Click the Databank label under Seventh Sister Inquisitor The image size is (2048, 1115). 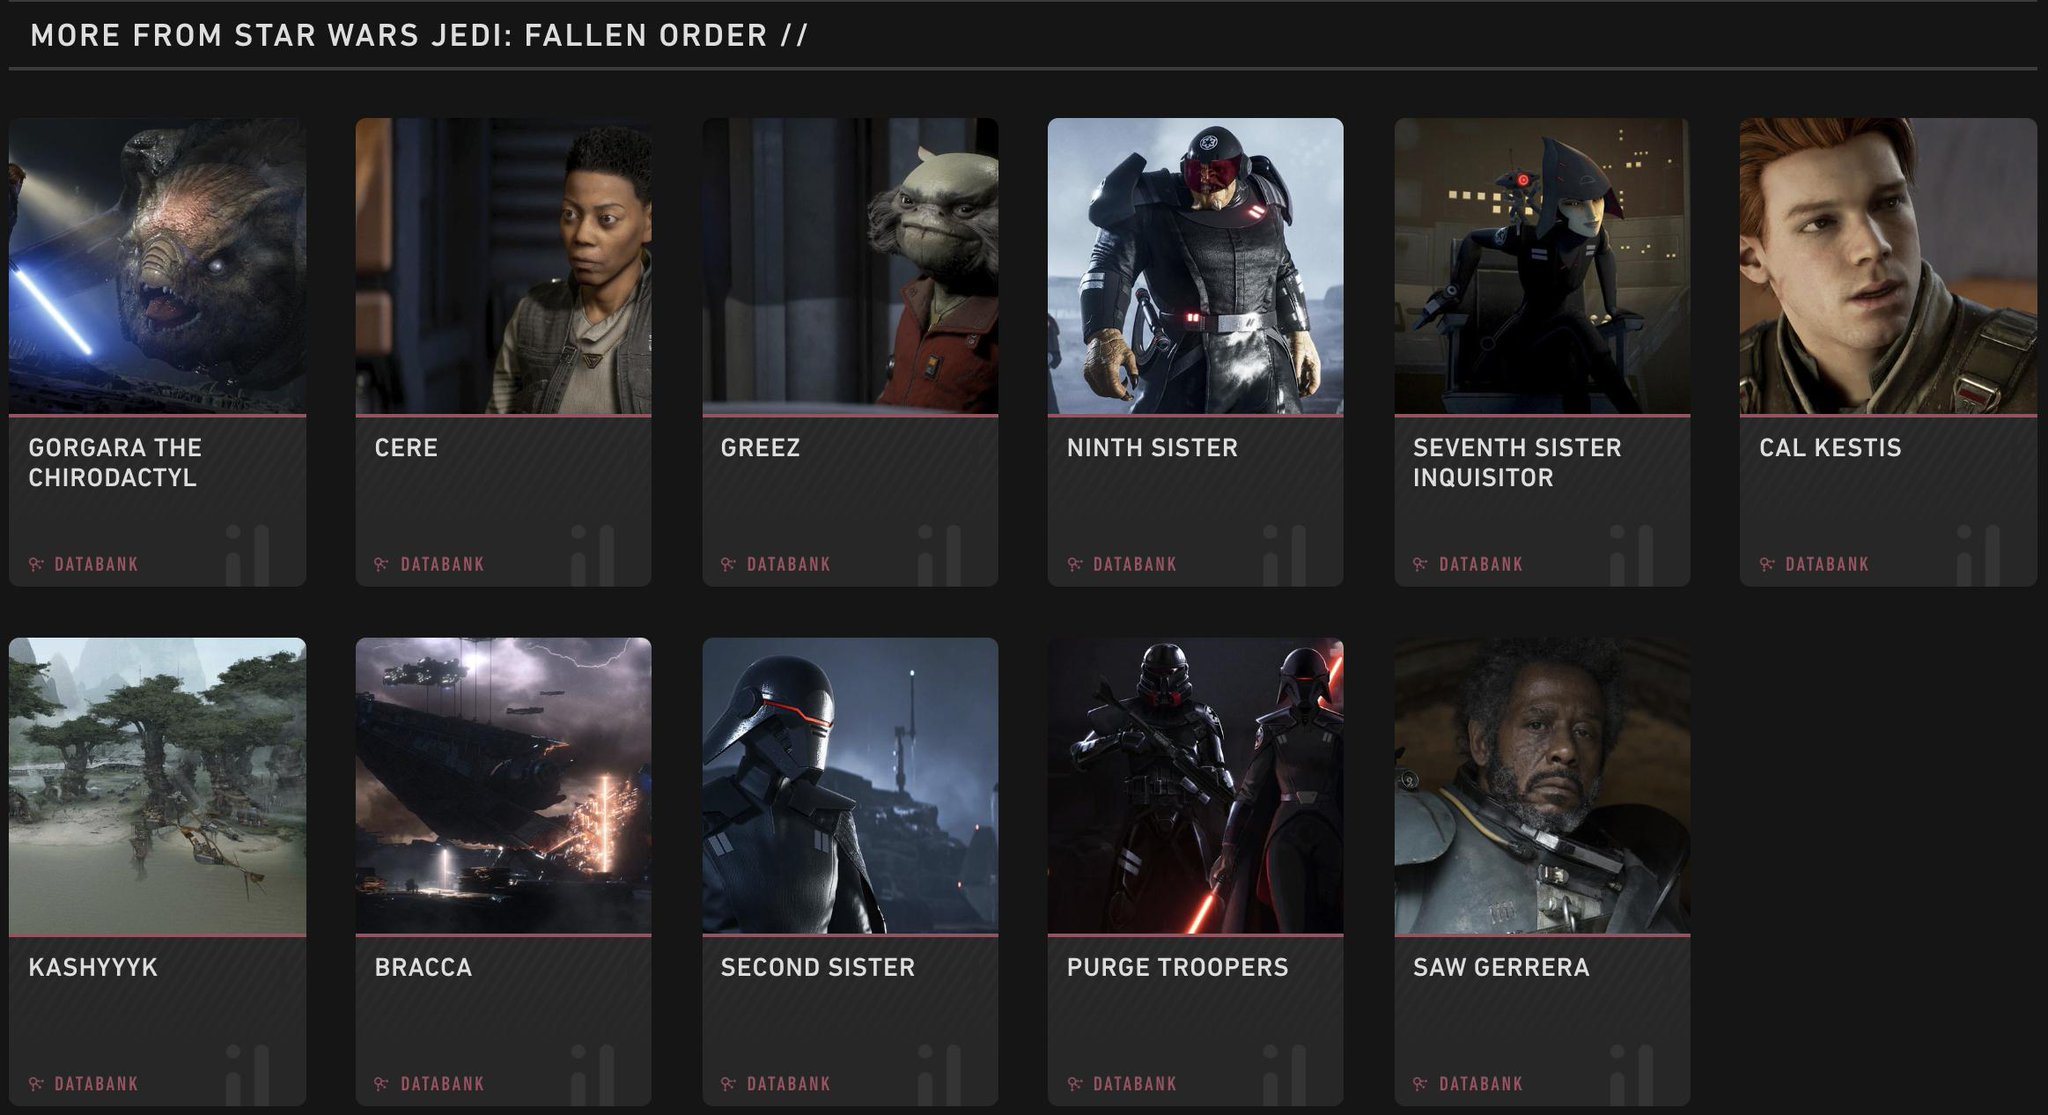pyautogui.click(x=1481, y=564)
